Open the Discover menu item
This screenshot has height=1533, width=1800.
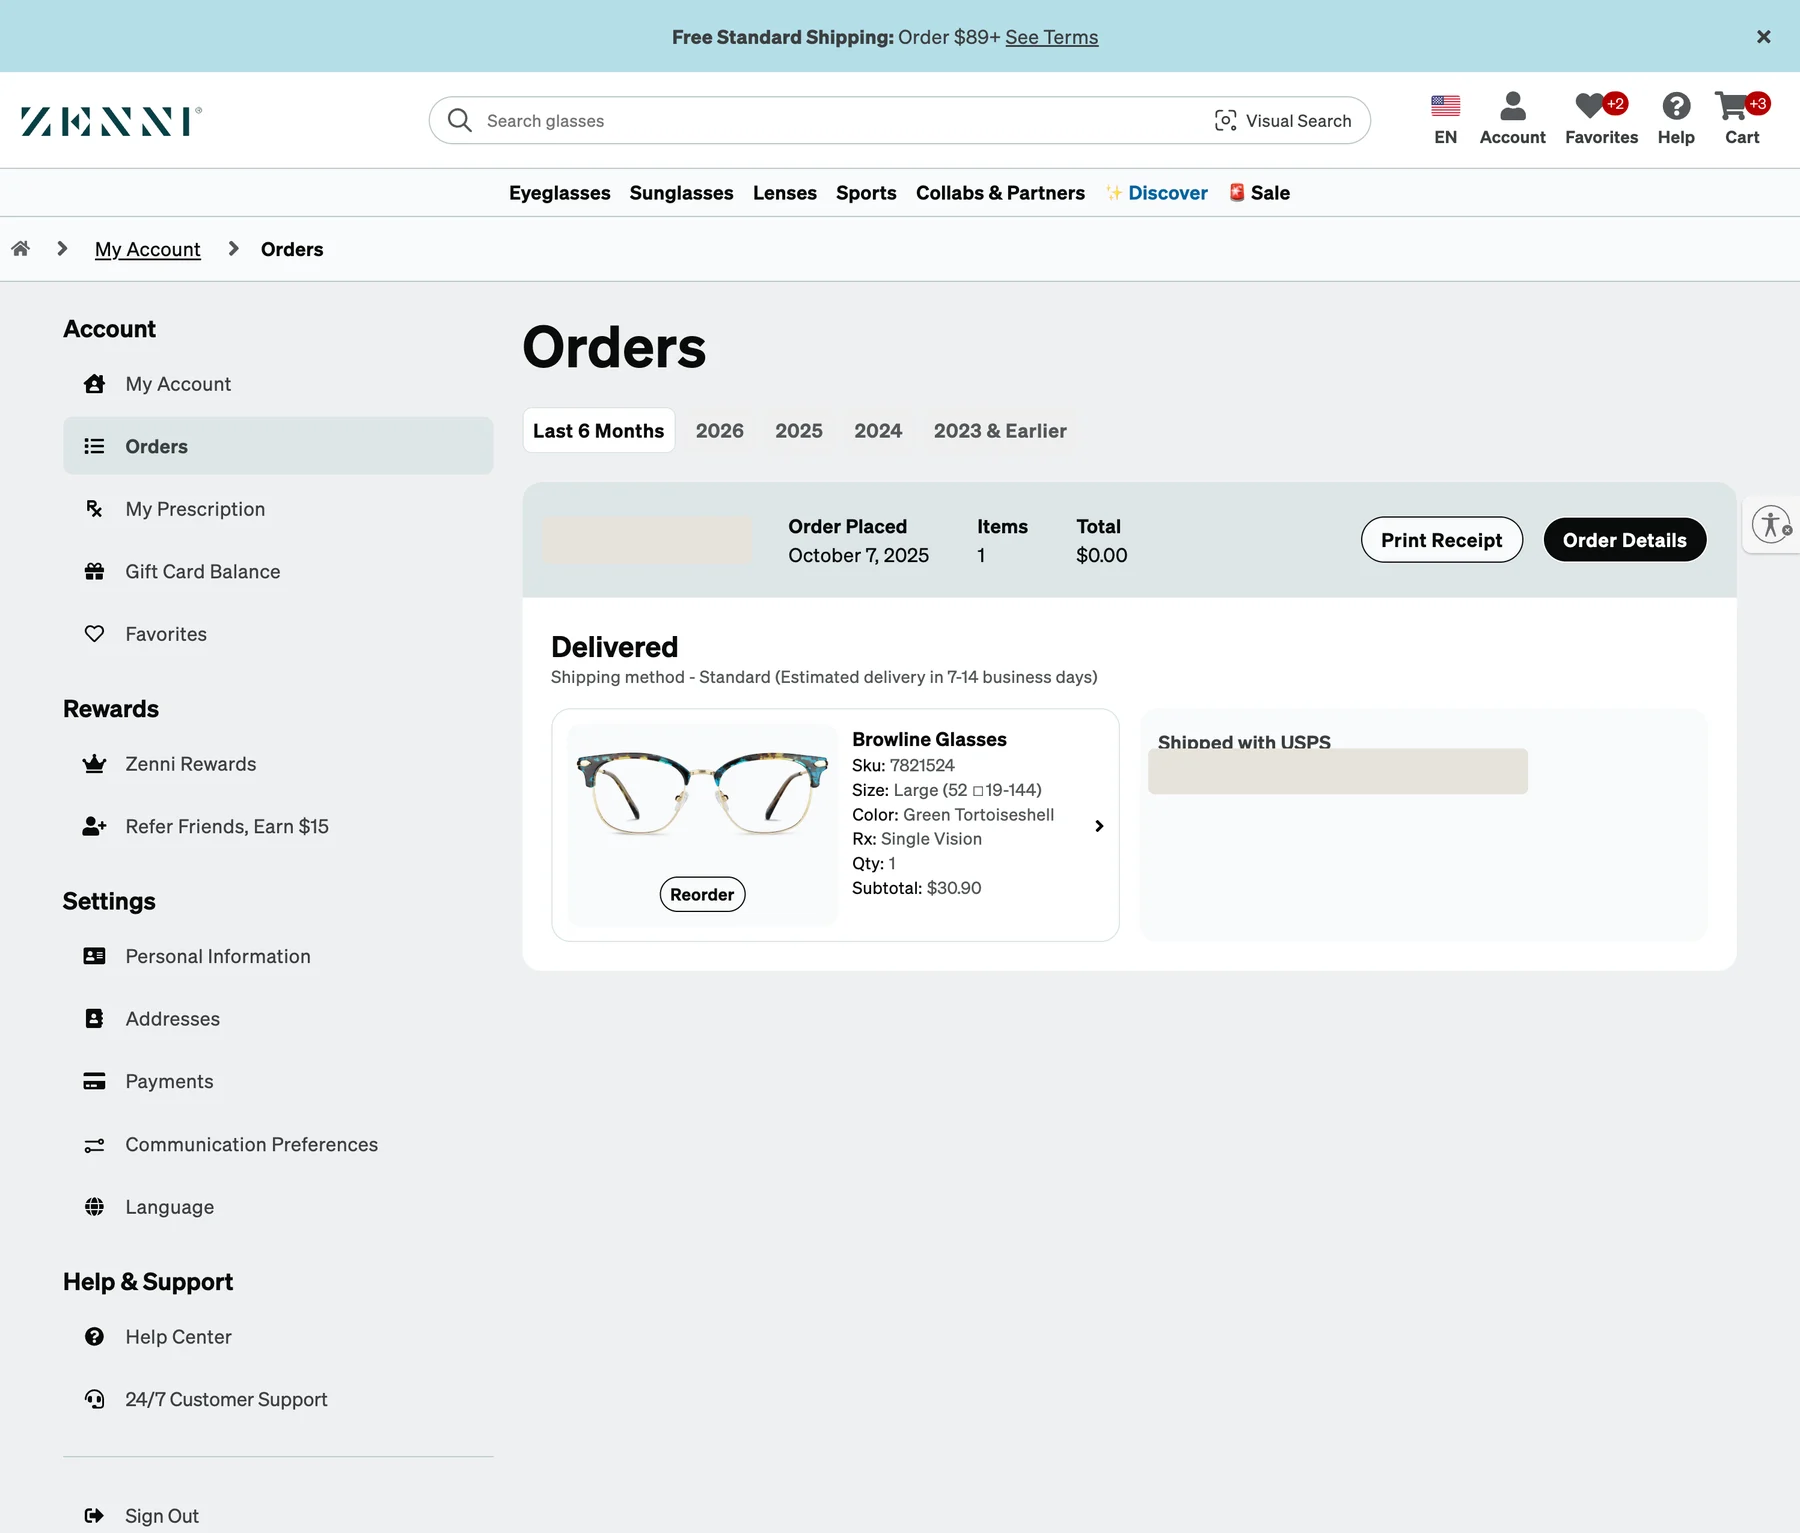[1156, 193]
